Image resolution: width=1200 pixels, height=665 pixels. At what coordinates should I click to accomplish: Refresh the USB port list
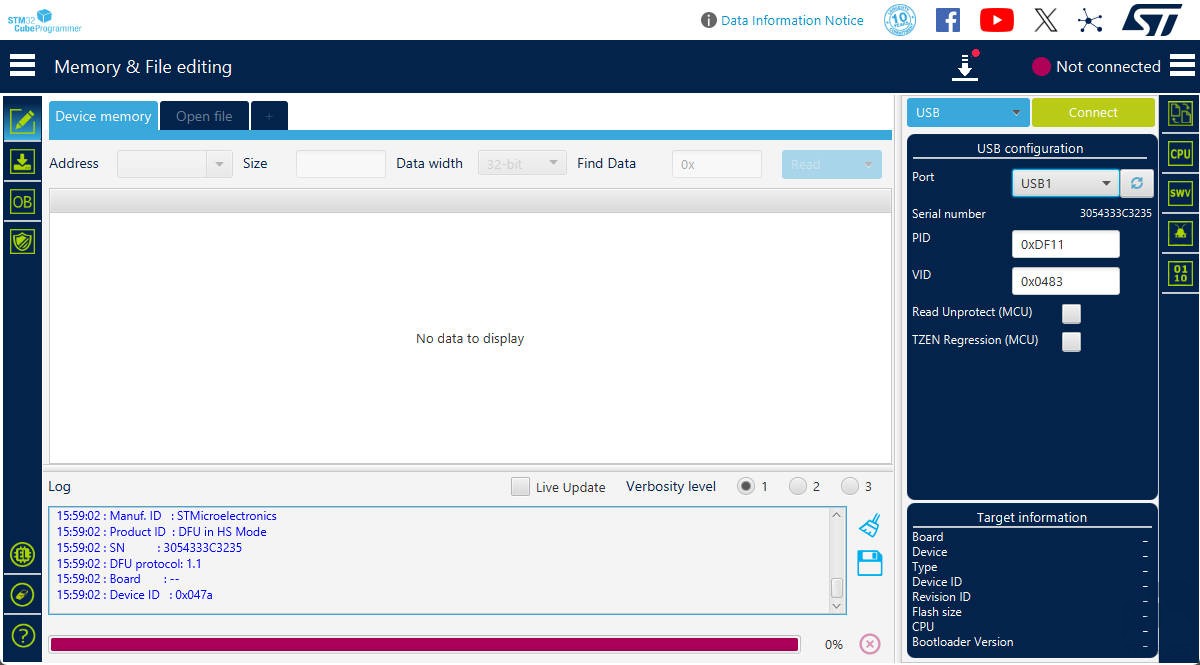click(x=1137, y=184)
